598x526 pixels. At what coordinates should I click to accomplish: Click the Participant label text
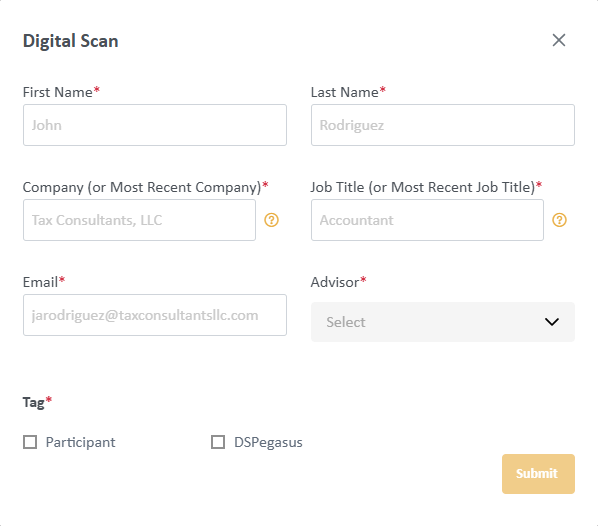pyautogui.click(x=80, y=442)
